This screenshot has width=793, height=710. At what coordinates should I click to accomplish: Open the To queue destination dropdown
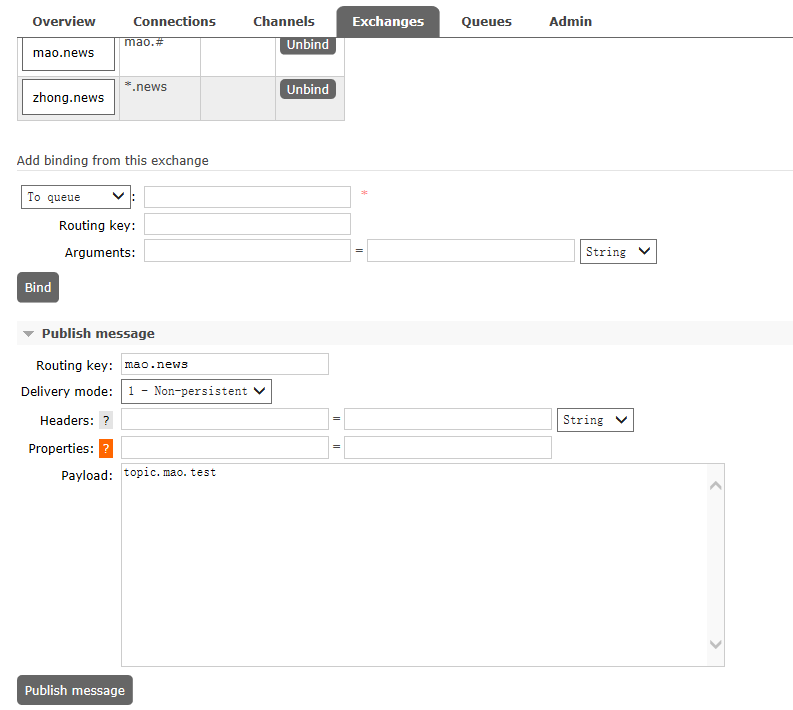coord(75,197)
